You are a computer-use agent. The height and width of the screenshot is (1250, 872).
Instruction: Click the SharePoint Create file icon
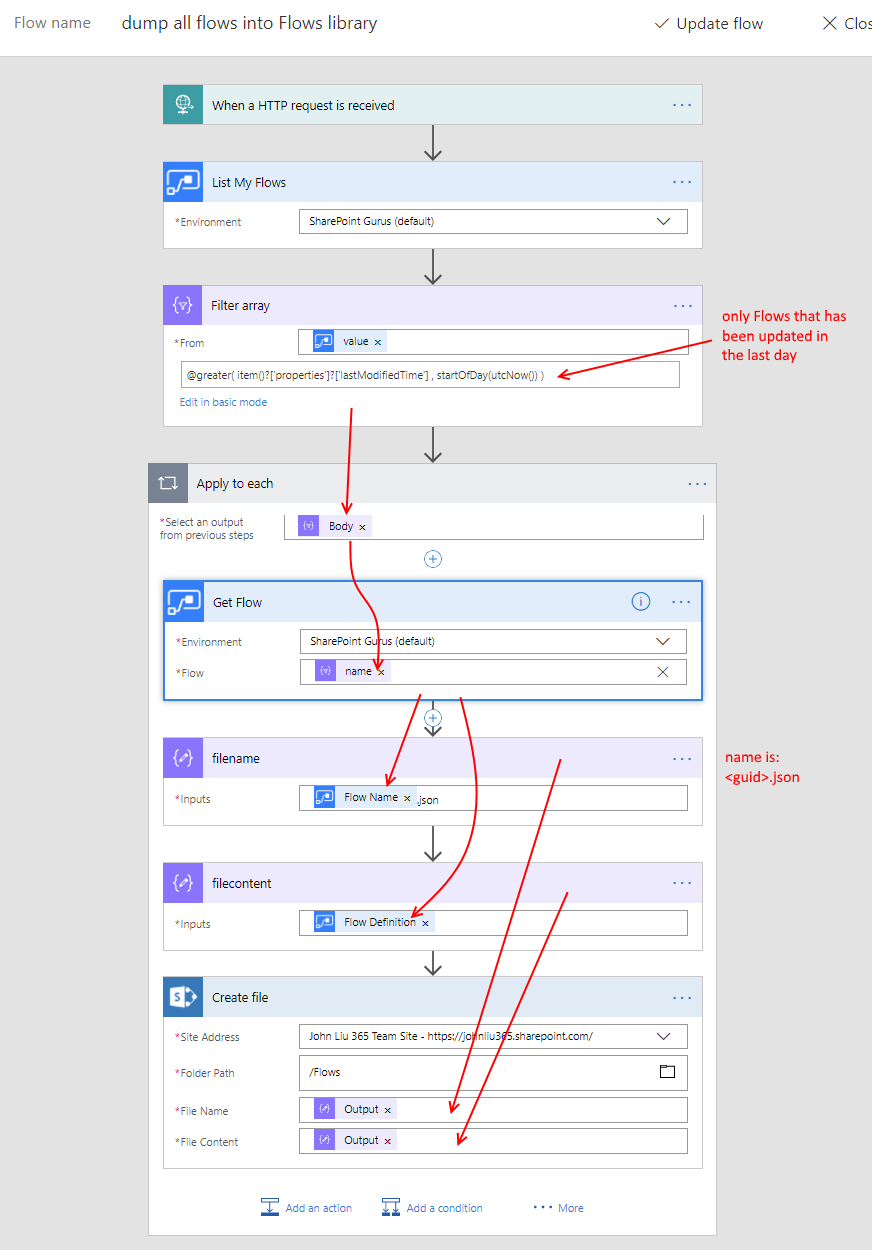[x=183, y=997]
